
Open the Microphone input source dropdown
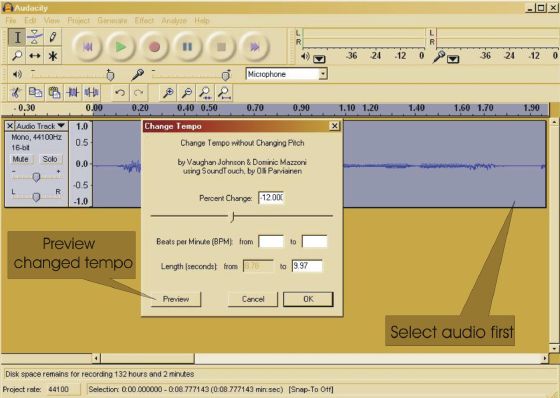click(x=323, y=74)
